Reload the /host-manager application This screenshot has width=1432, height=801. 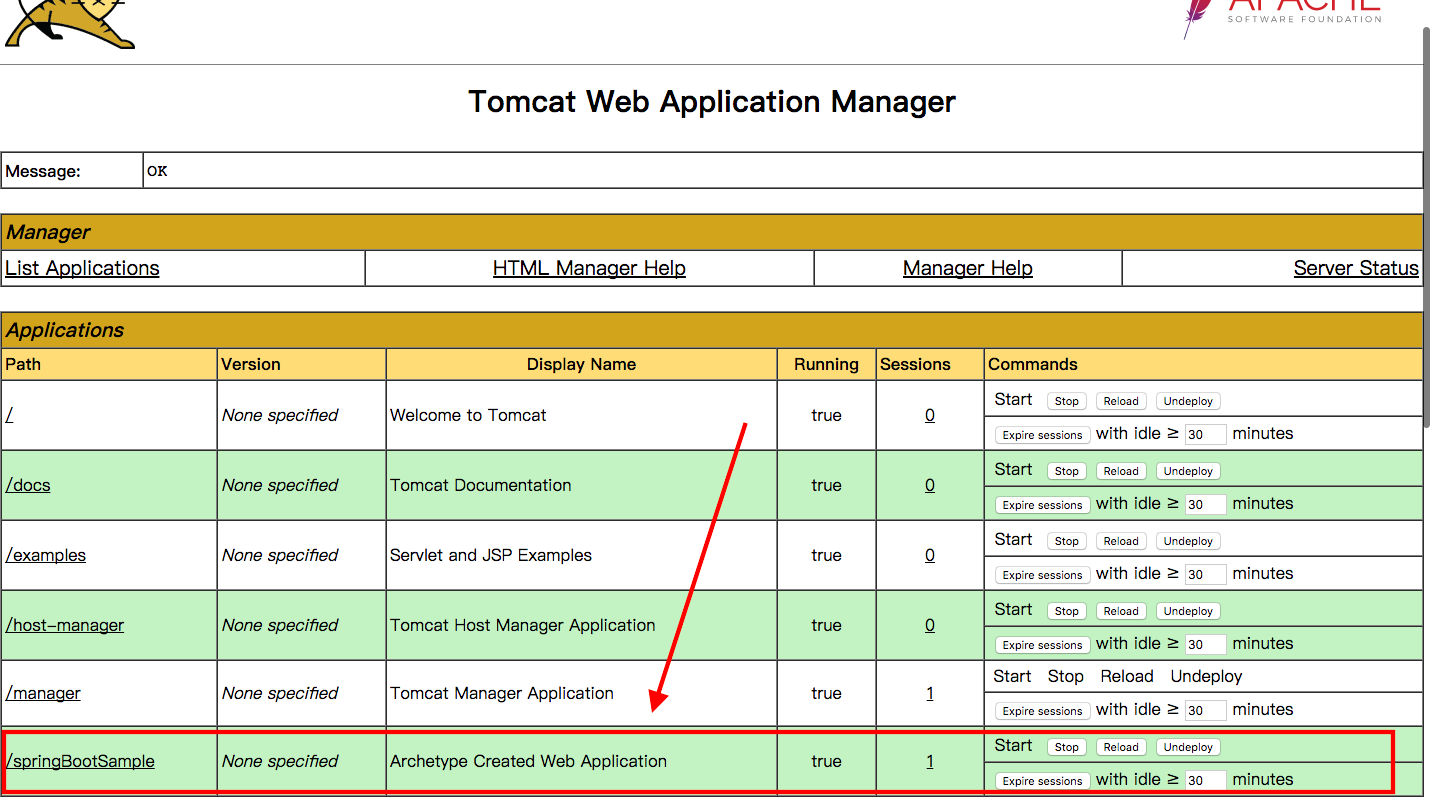(x=1121, y=611)
